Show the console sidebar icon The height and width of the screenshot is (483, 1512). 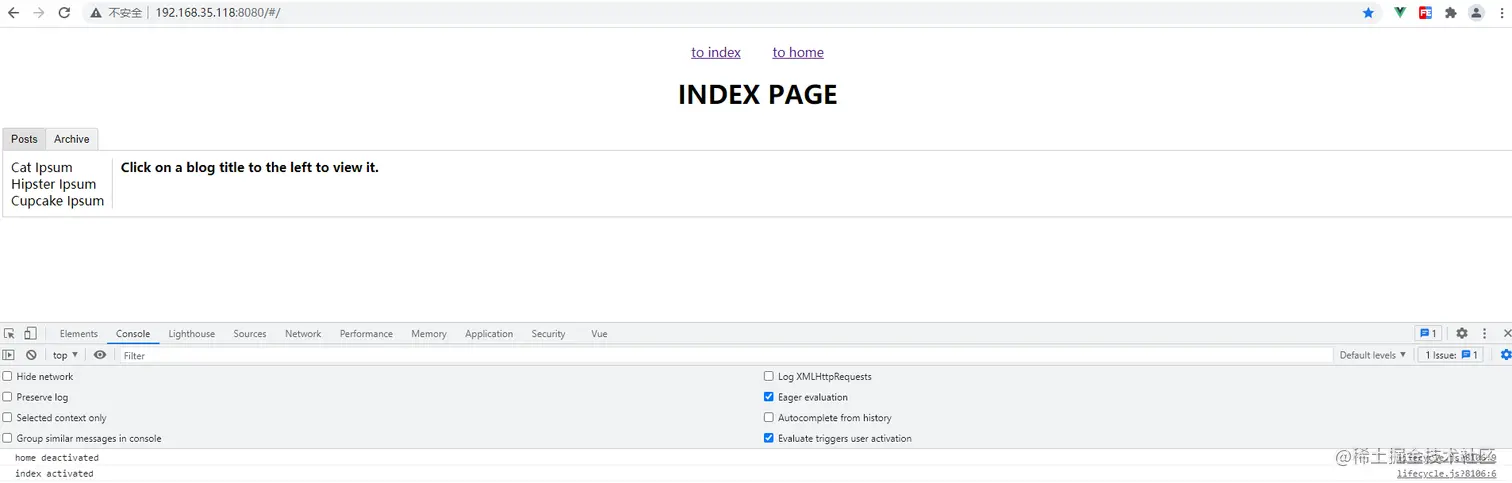9,355
